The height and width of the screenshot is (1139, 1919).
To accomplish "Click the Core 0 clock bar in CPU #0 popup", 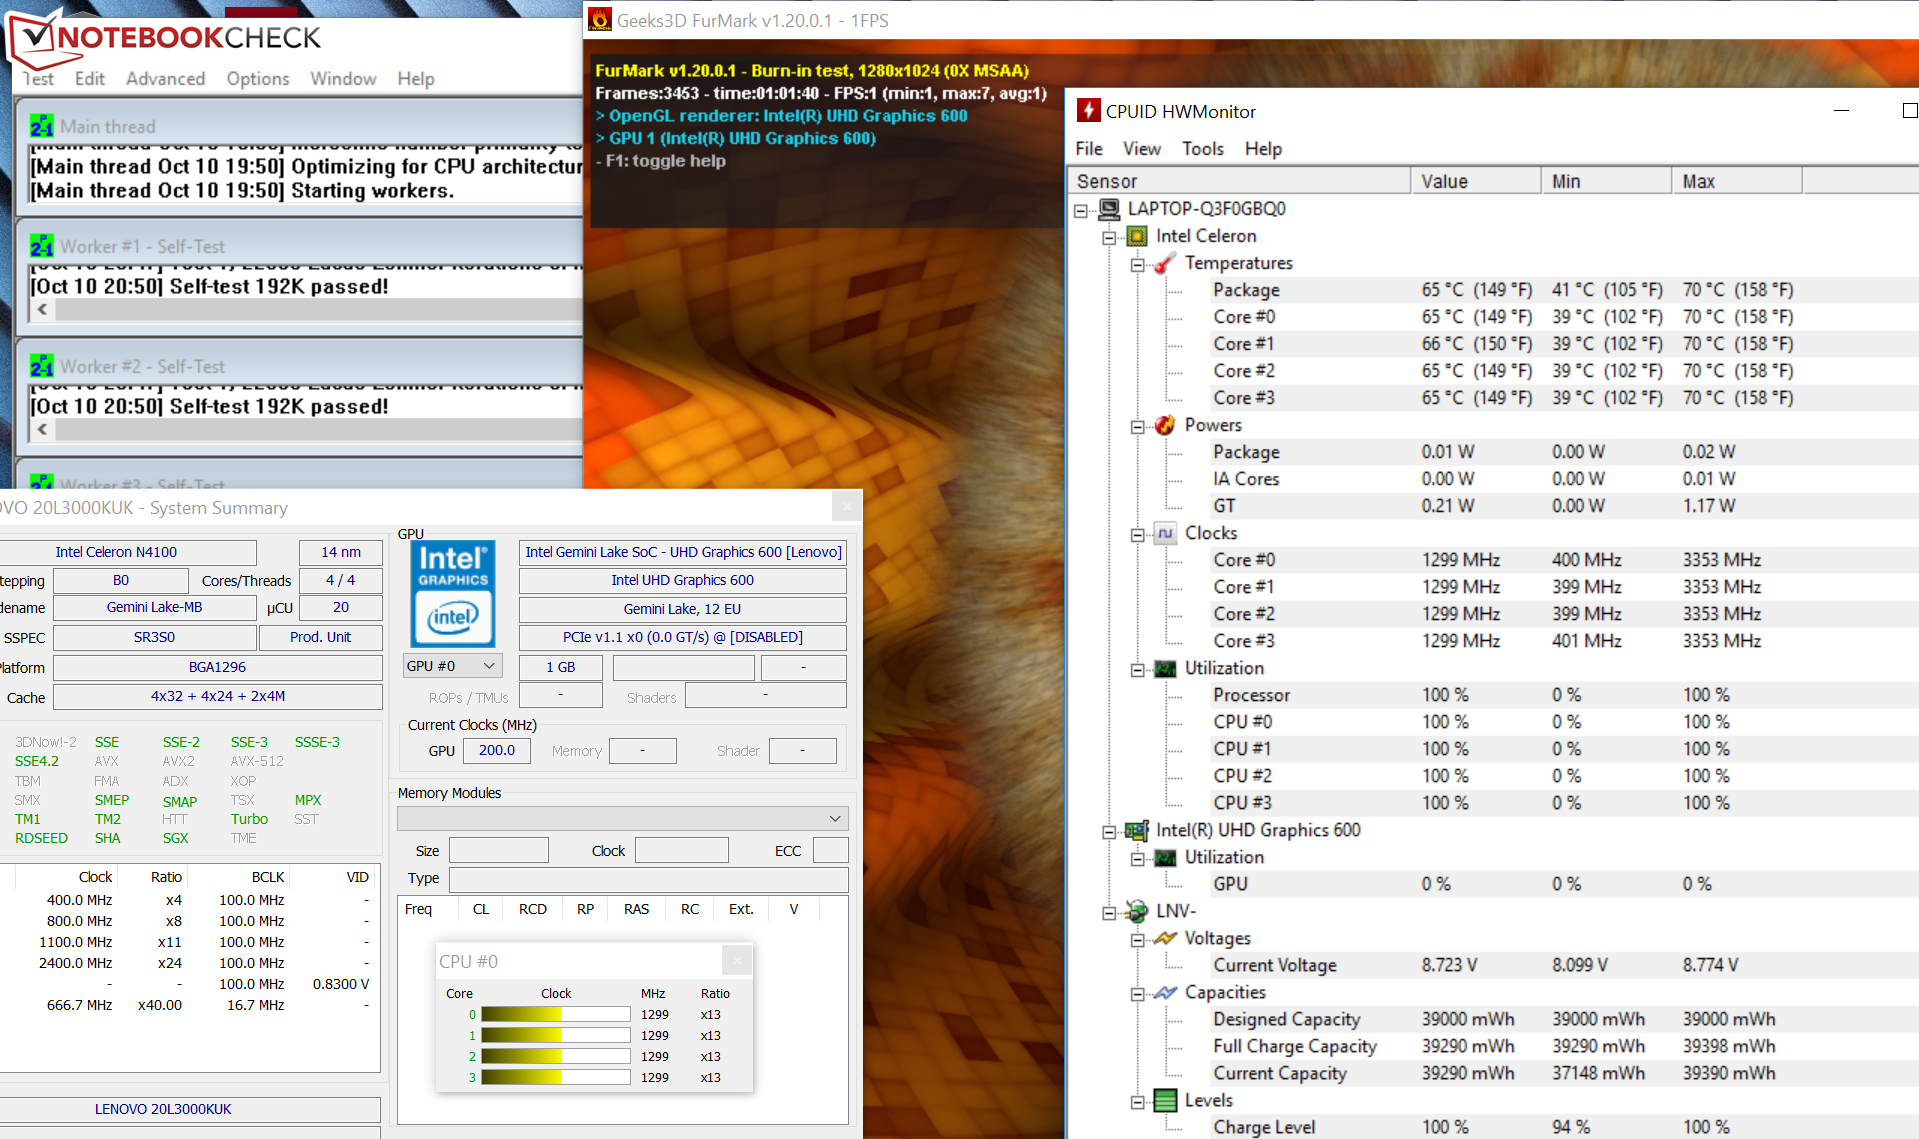I will click(555, 1014).
